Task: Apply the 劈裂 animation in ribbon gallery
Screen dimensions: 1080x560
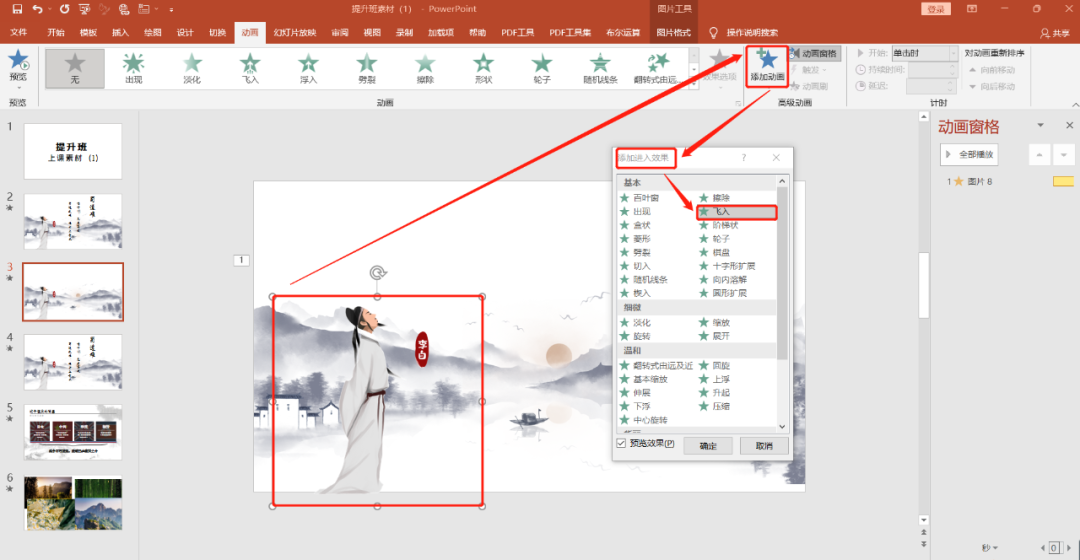Action: coord(366,68)
